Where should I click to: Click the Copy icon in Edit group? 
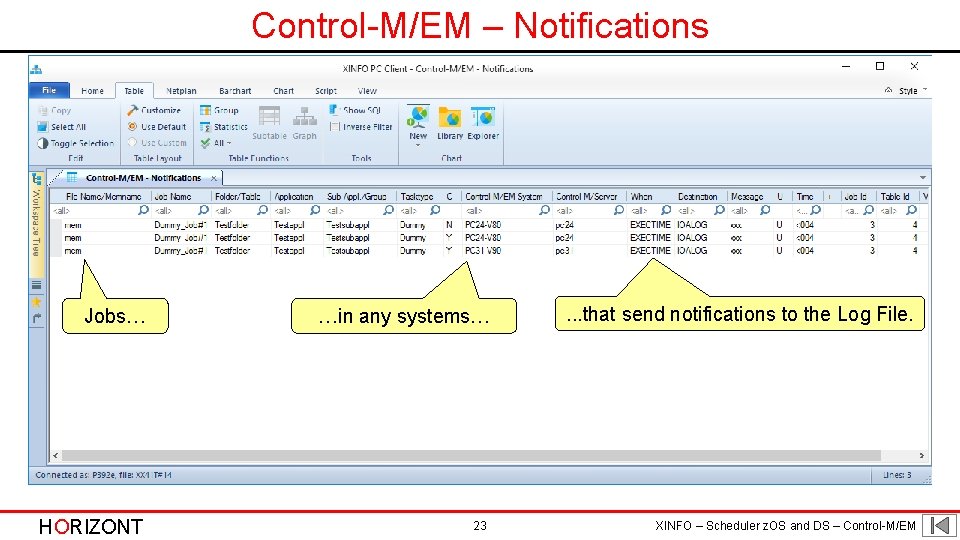pos(42,111)
